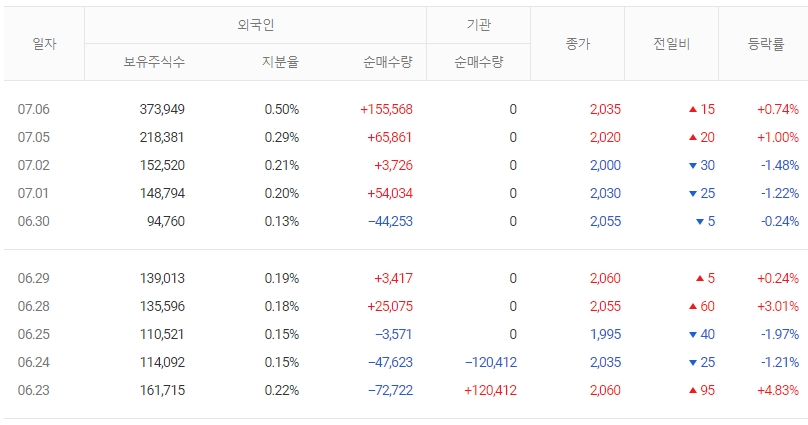Click the up-arrow change value 60

(x=702, y=306)
